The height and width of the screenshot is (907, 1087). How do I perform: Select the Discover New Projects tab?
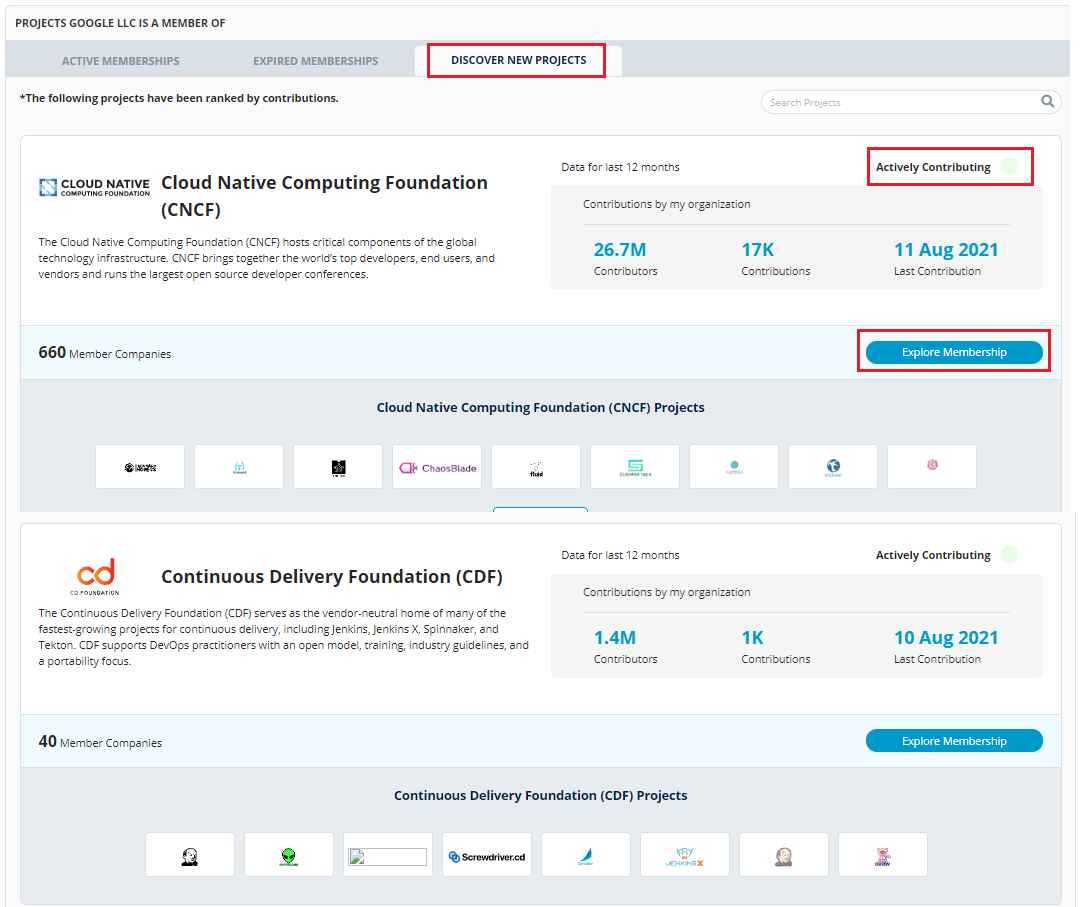[x=519, y=60]
